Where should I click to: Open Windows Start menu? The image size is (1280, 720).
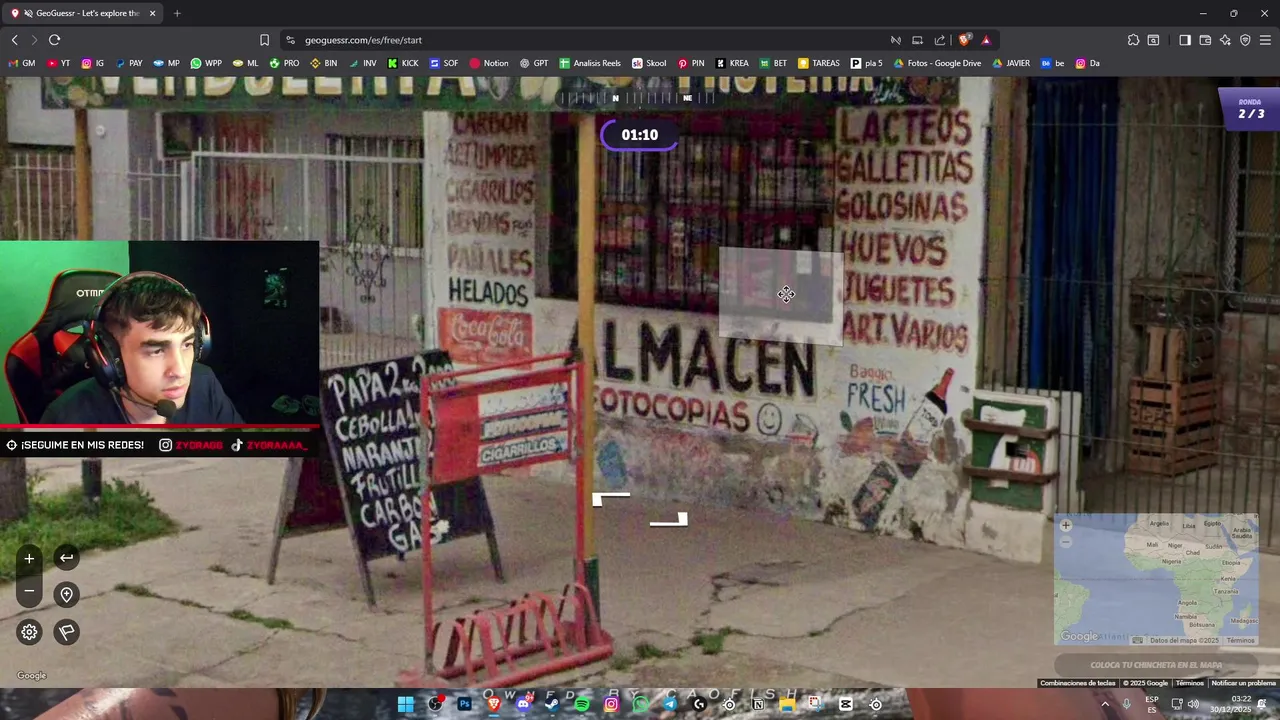(x=406, y=704)
